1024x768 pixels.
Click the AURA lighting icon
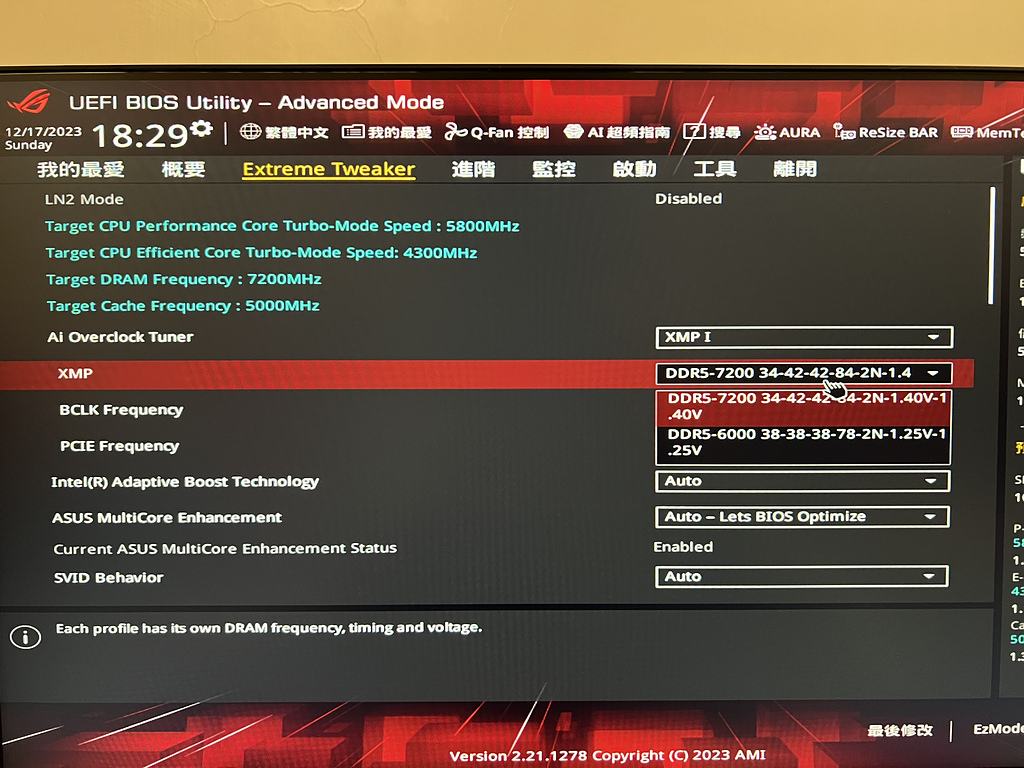764,132
